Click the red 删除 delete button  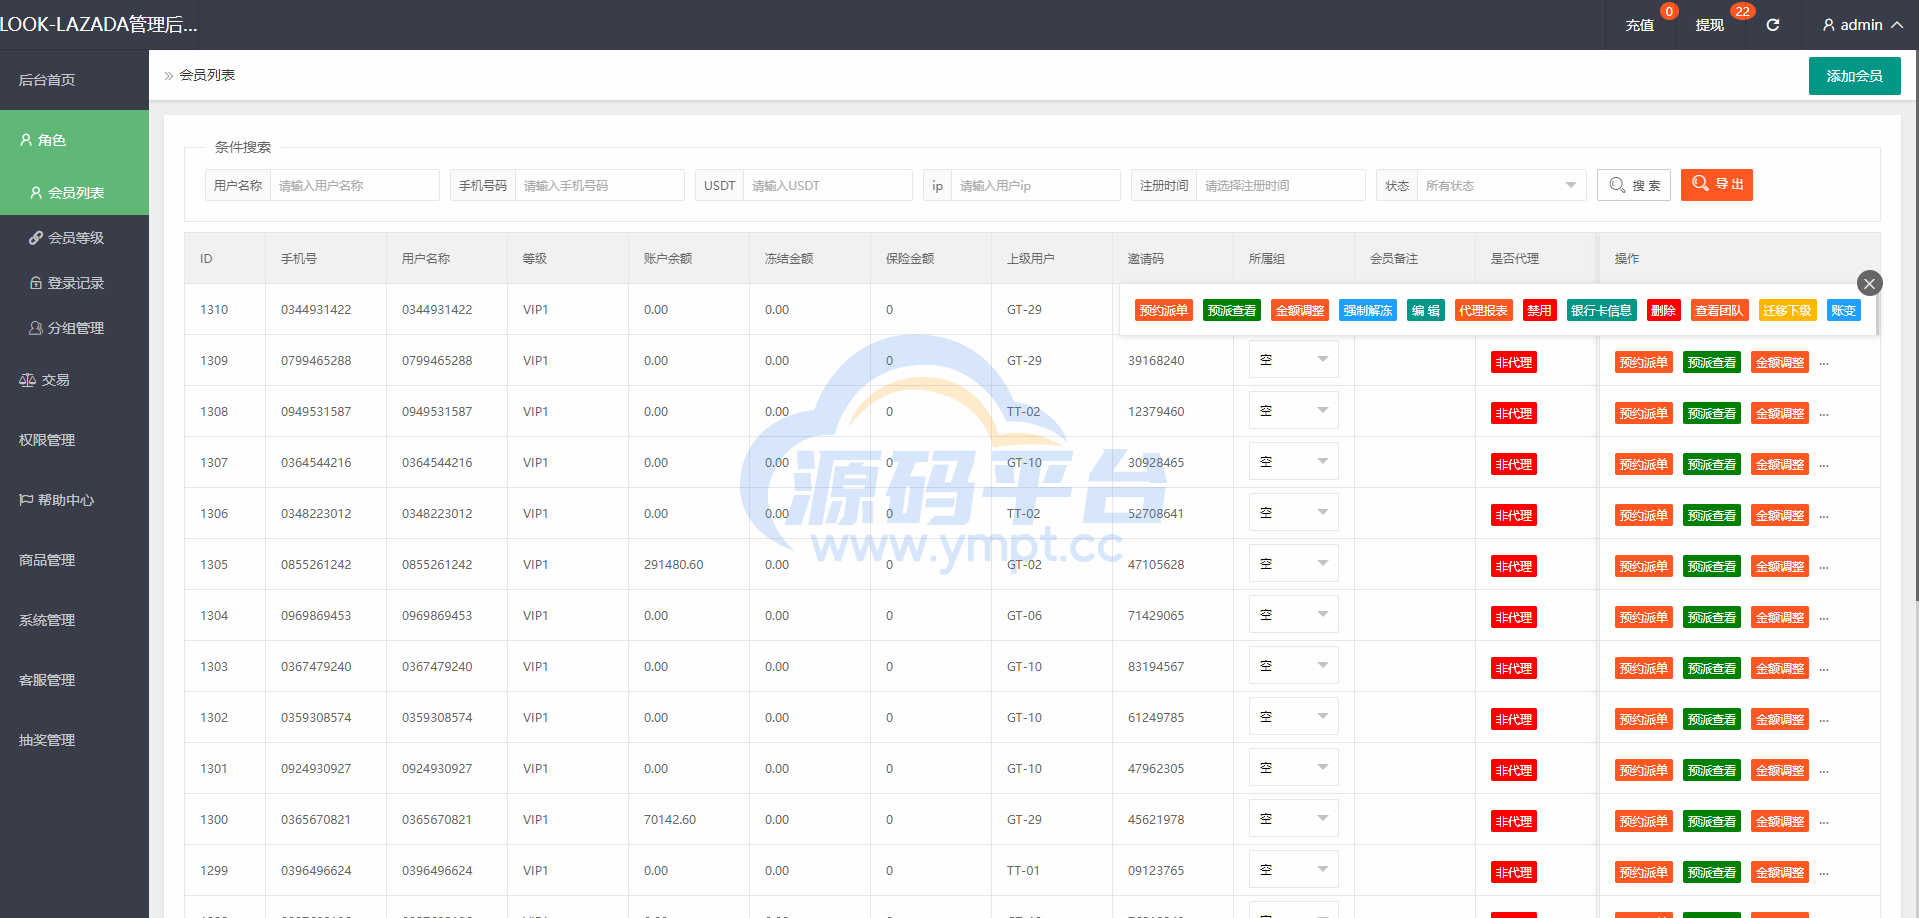pos(1664,310)
